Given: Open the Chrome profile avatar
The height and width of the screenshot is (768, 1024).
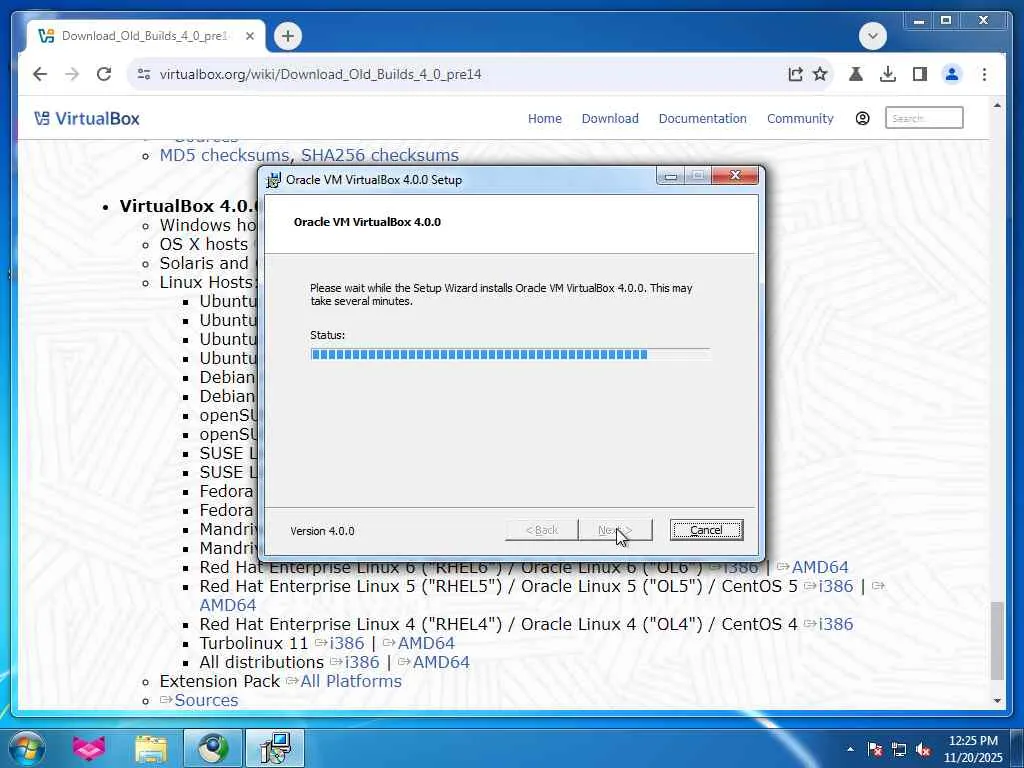Looking at the screenshot, I should pos(952,74).
